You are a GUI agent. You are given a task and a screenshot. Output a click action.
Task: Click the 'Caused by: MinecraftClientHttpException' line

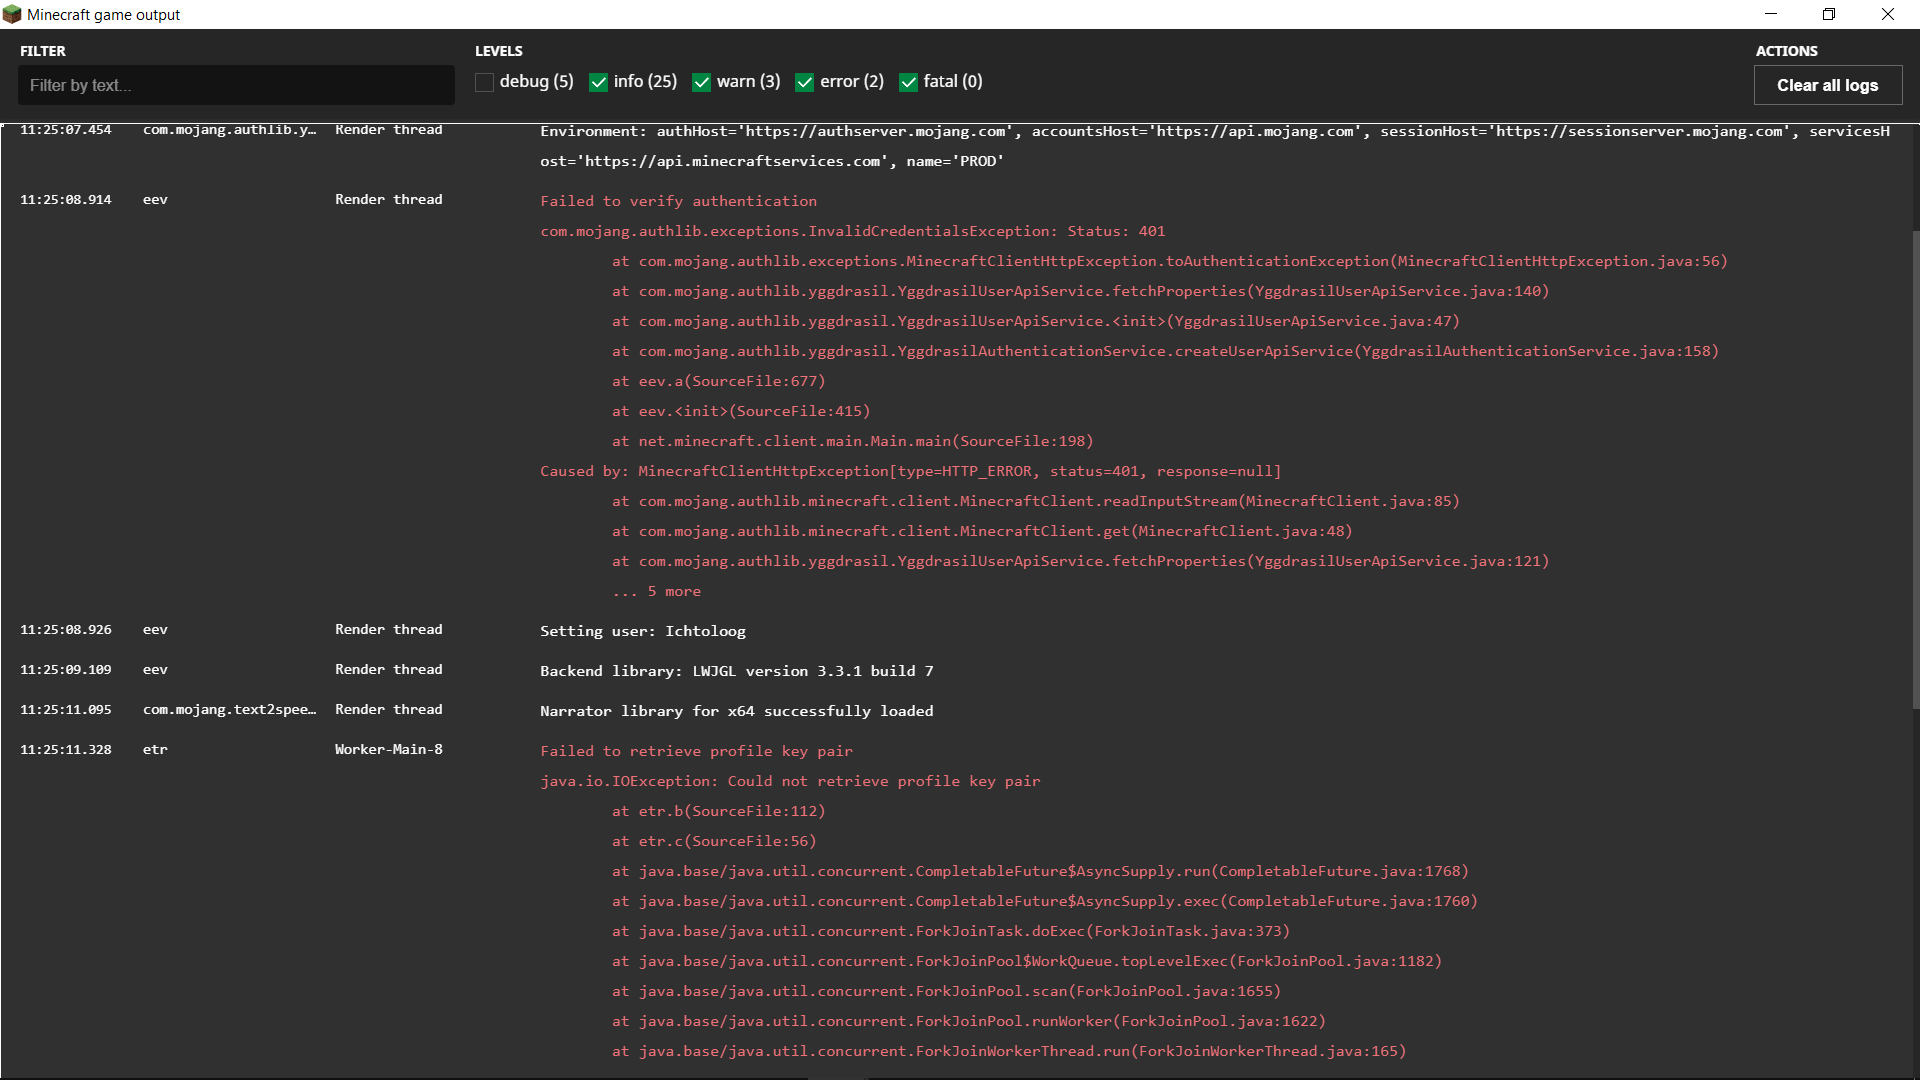tap(910, 471)
